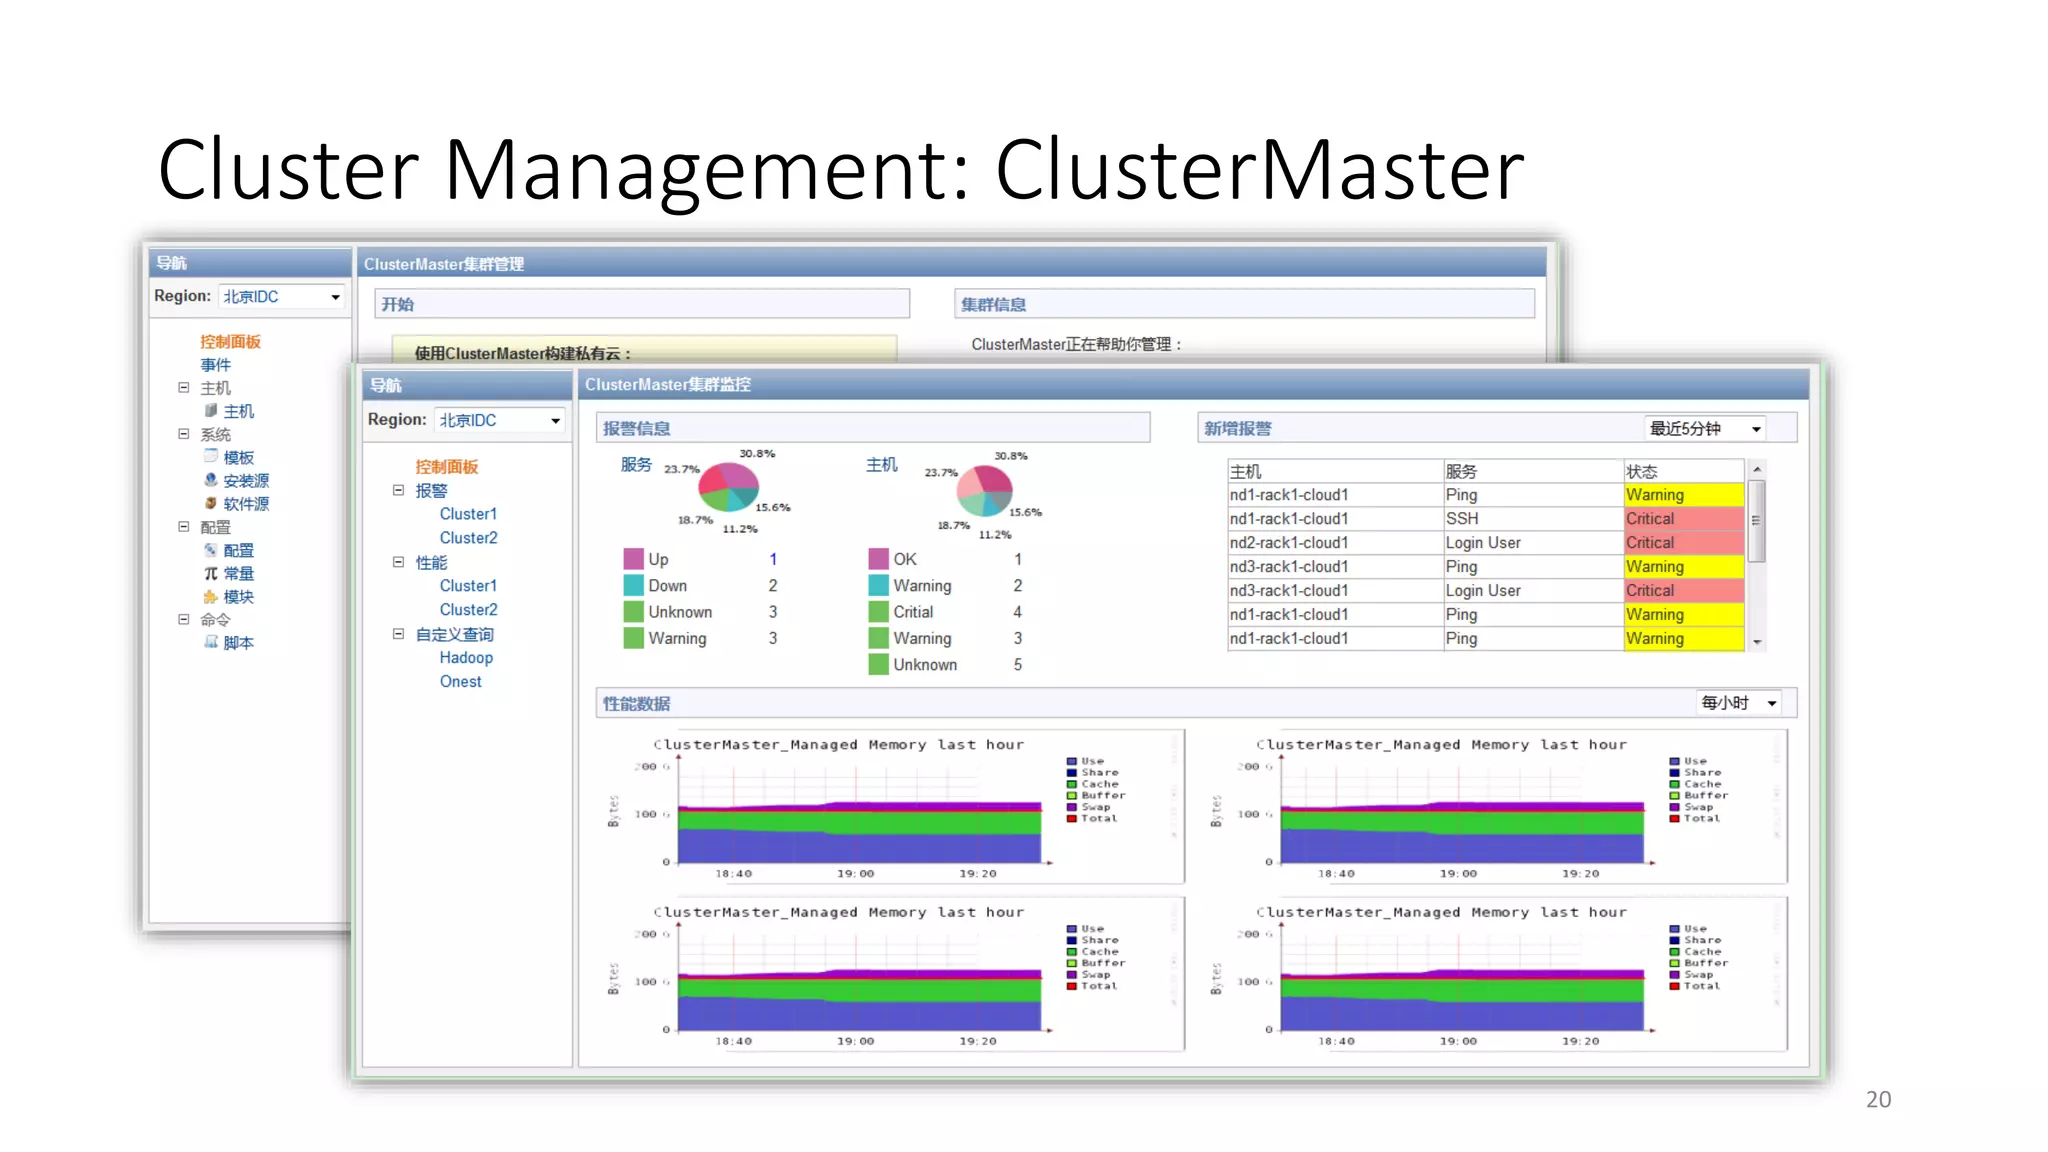The height and width of the screenshot is (1152, 2048).
Task: Click Login User service for nd3-rack1-cloud1
Action: (1533, 591)
